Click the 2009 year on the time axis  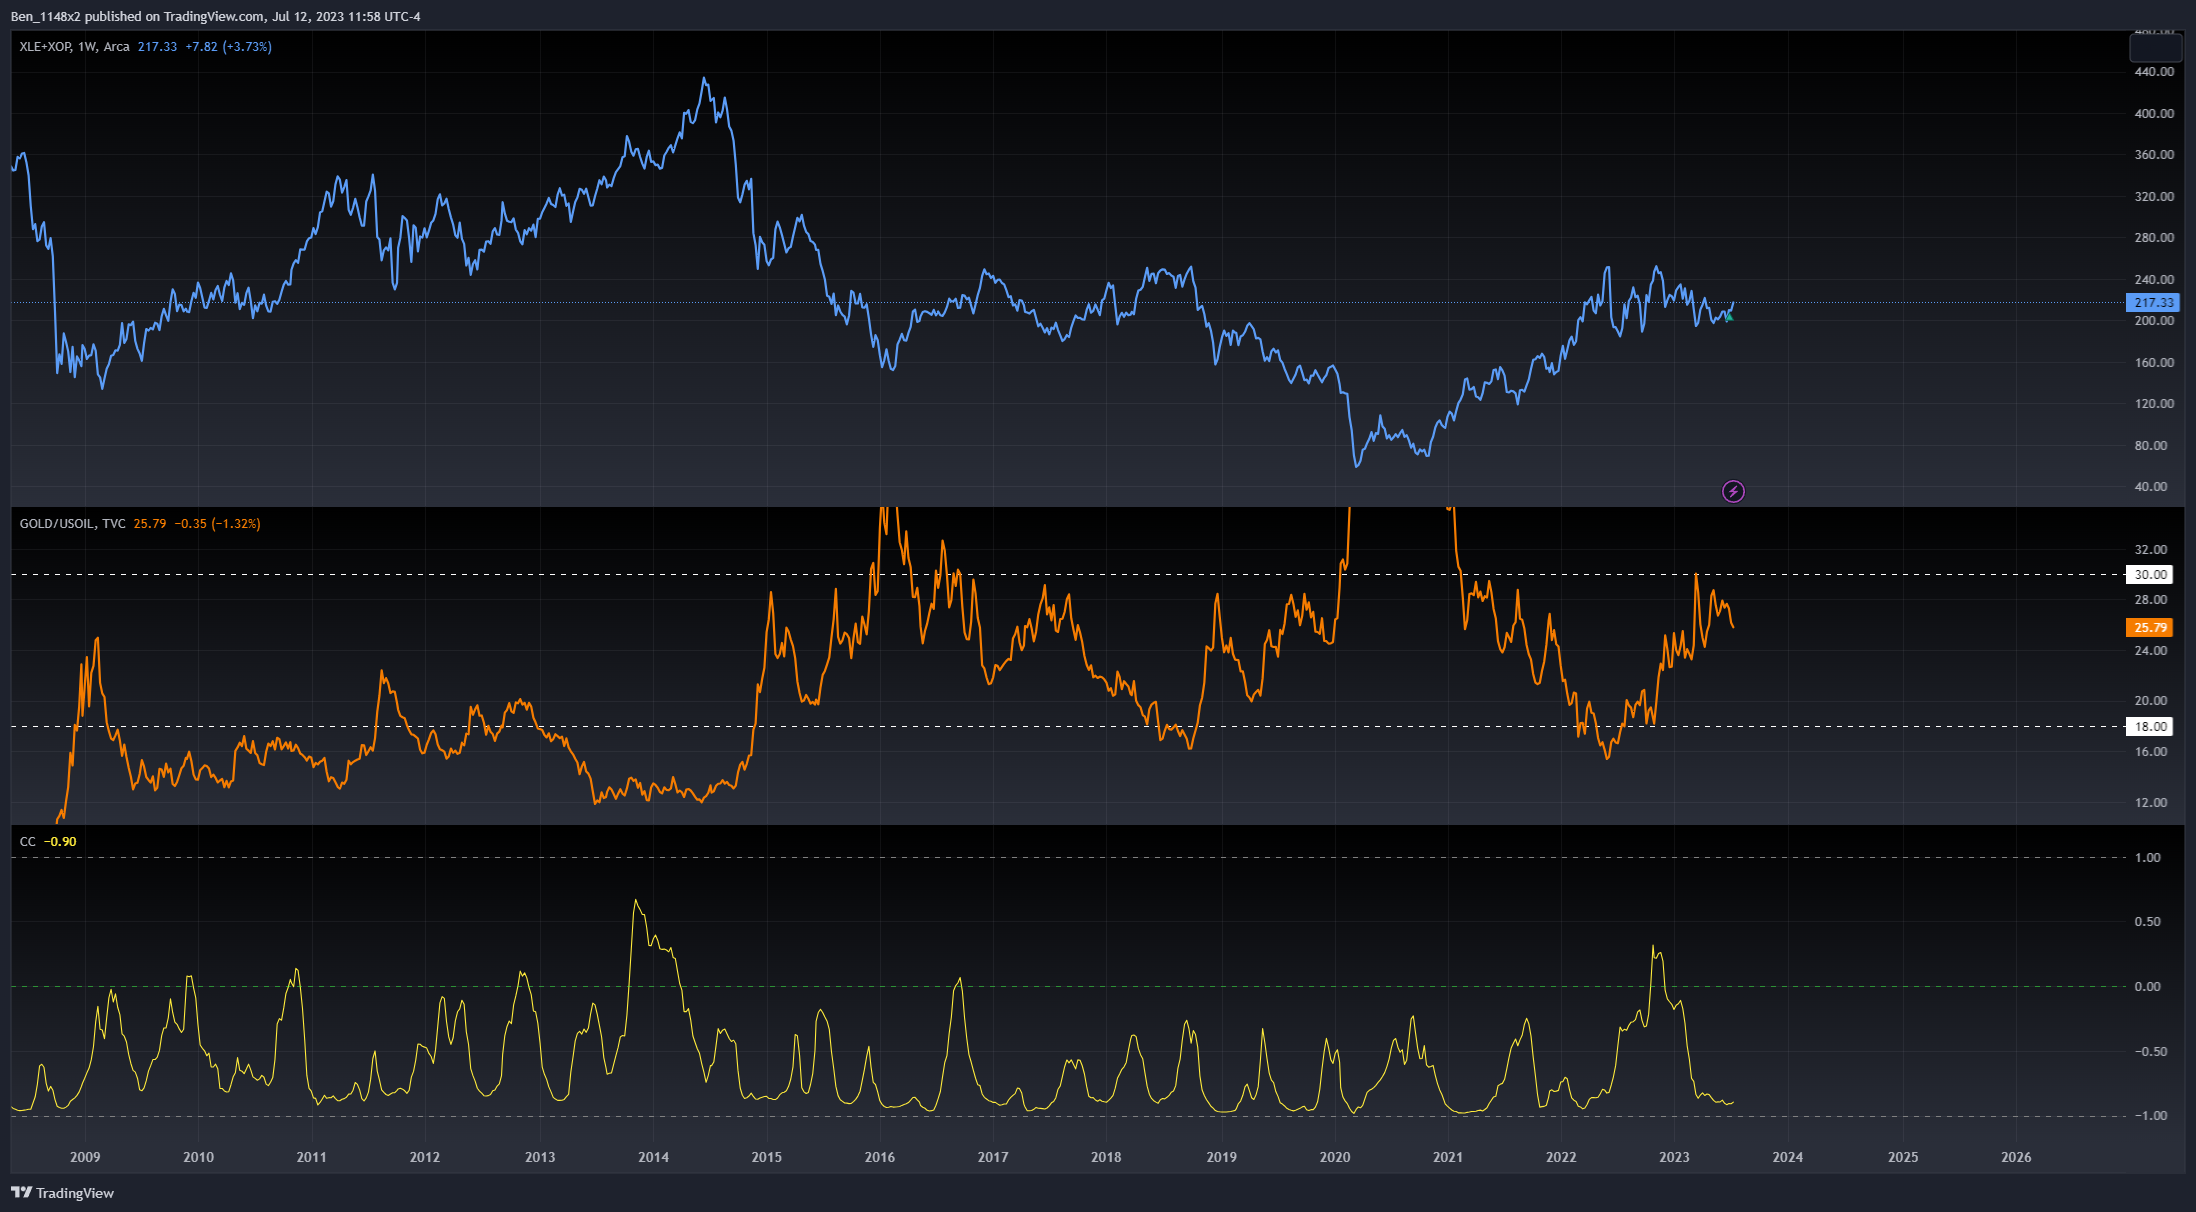[x=85, y=1158]
